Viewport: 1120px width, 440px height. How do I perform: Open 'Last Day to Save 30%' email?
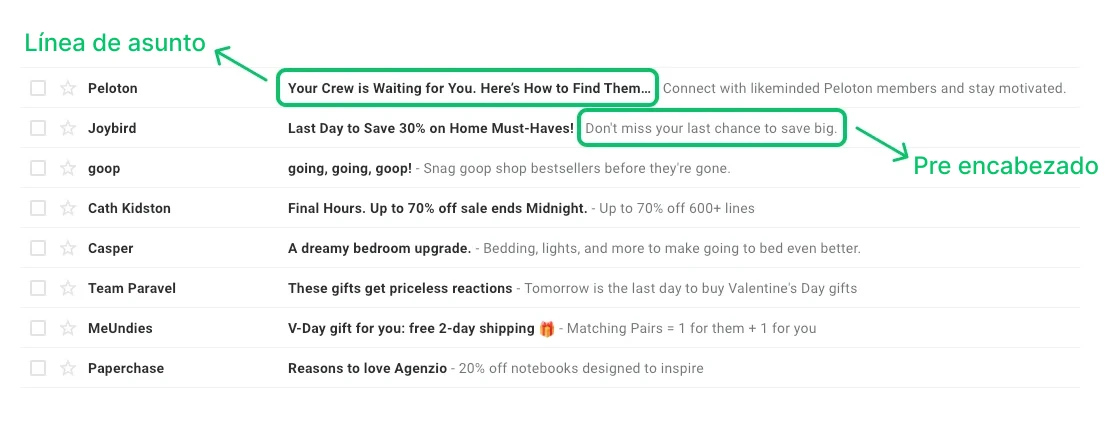click(430, 128)
